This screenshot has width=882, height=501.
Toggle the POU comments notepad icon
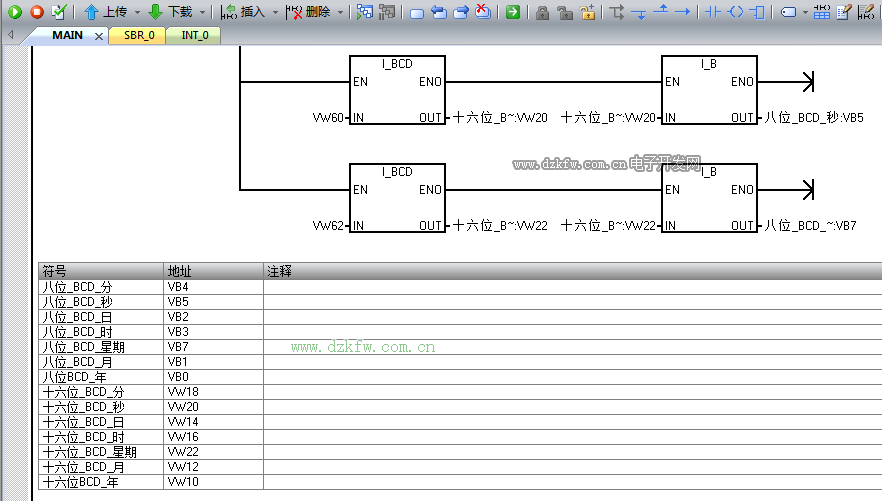843,12
